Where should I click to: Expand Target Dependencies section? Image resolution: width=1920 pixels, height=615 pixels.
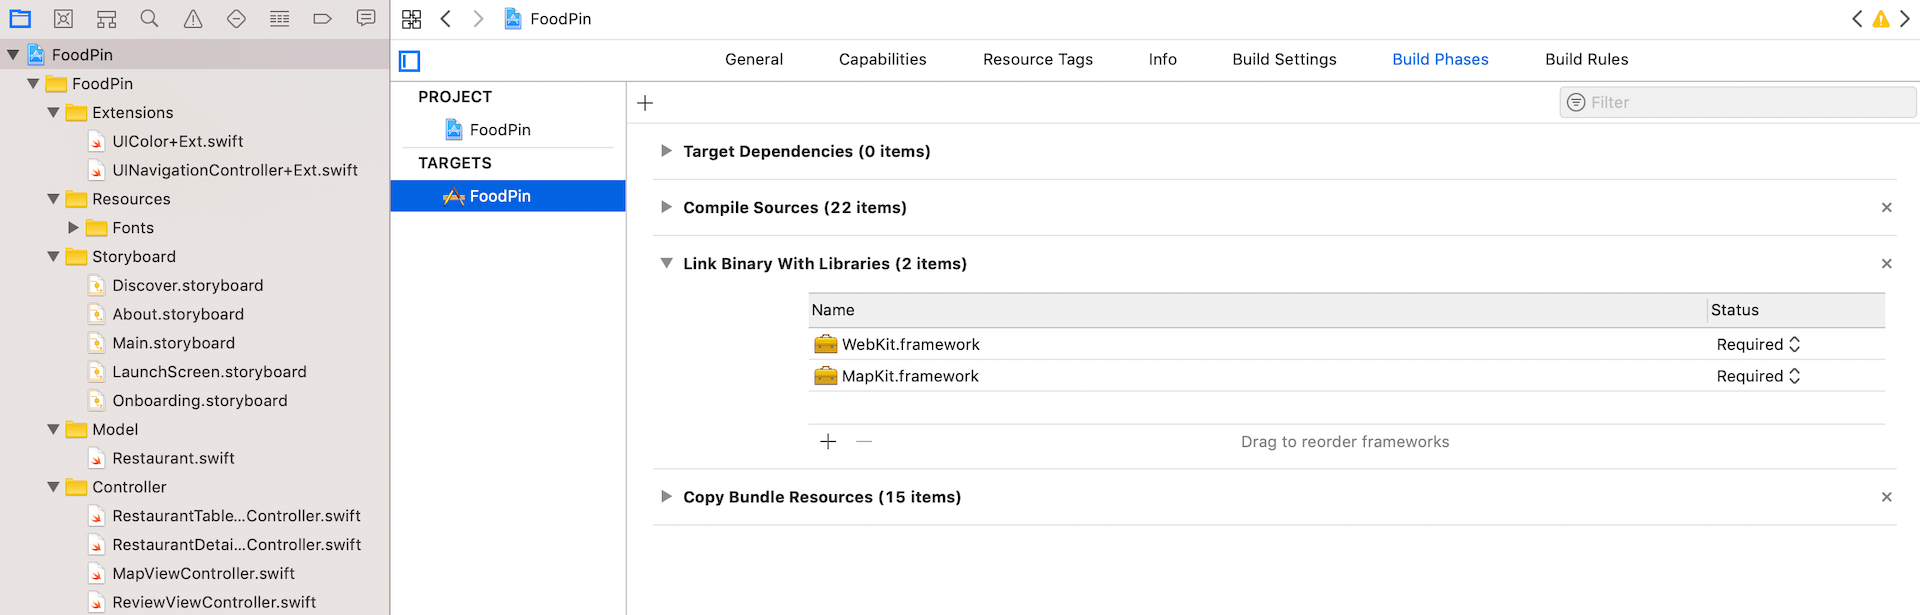[666, 151]
